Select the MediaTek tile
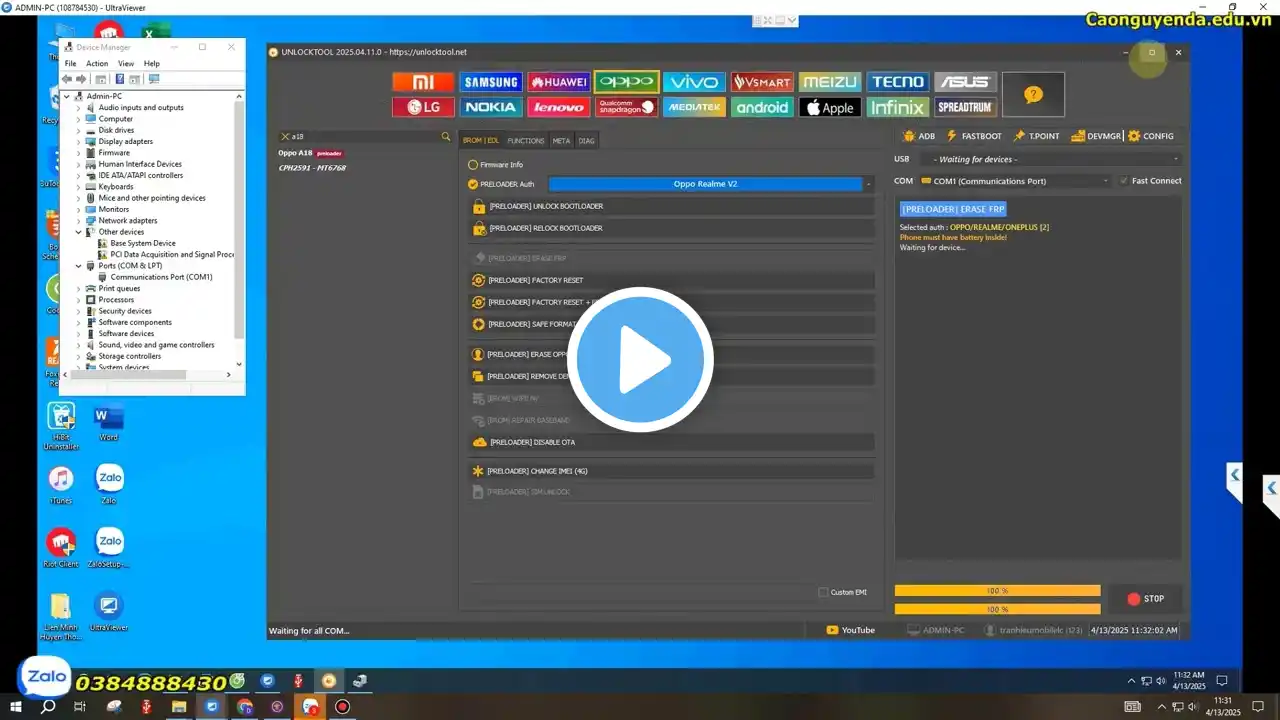The image size is (1280, 720). (x=694, y=107)
